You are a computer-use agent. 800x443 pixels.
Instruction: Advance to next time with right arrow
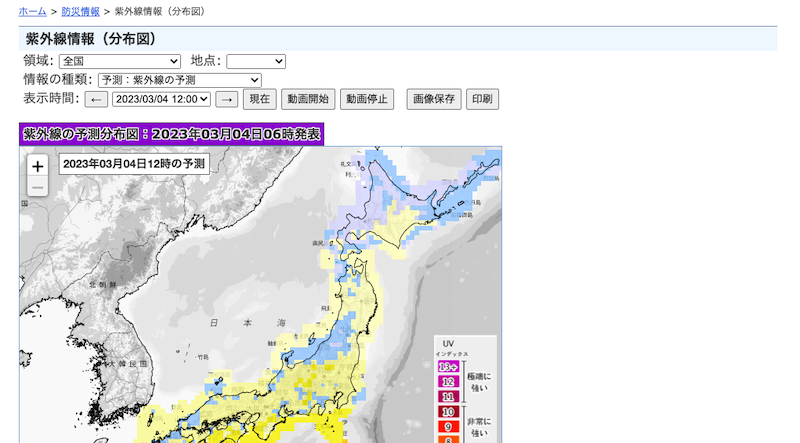click(227, 99)
